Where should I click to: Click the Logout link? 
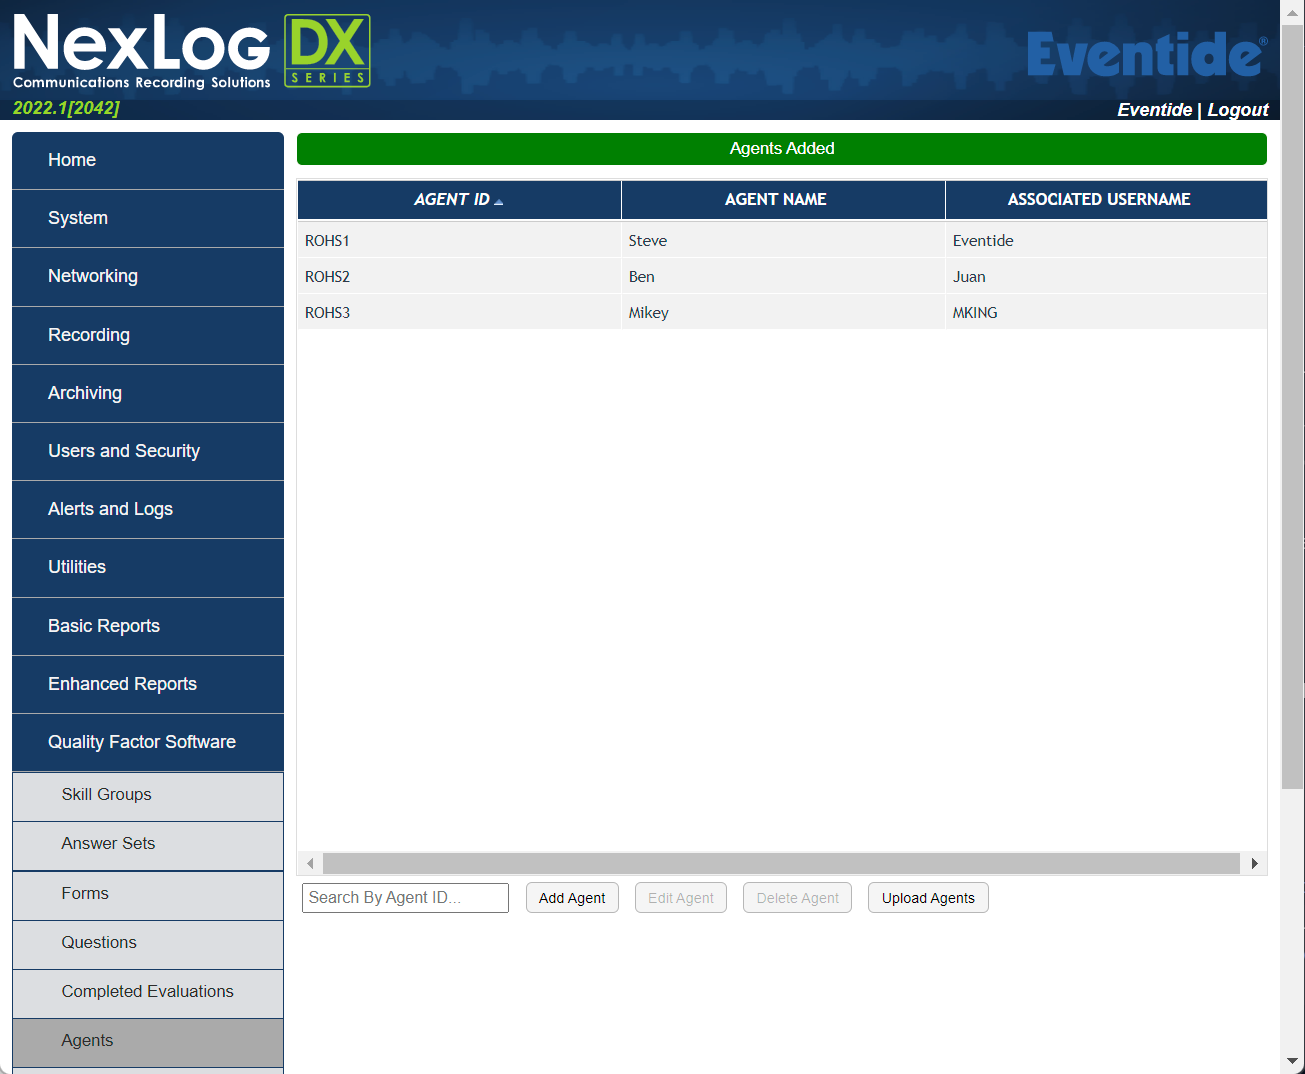1237,110
